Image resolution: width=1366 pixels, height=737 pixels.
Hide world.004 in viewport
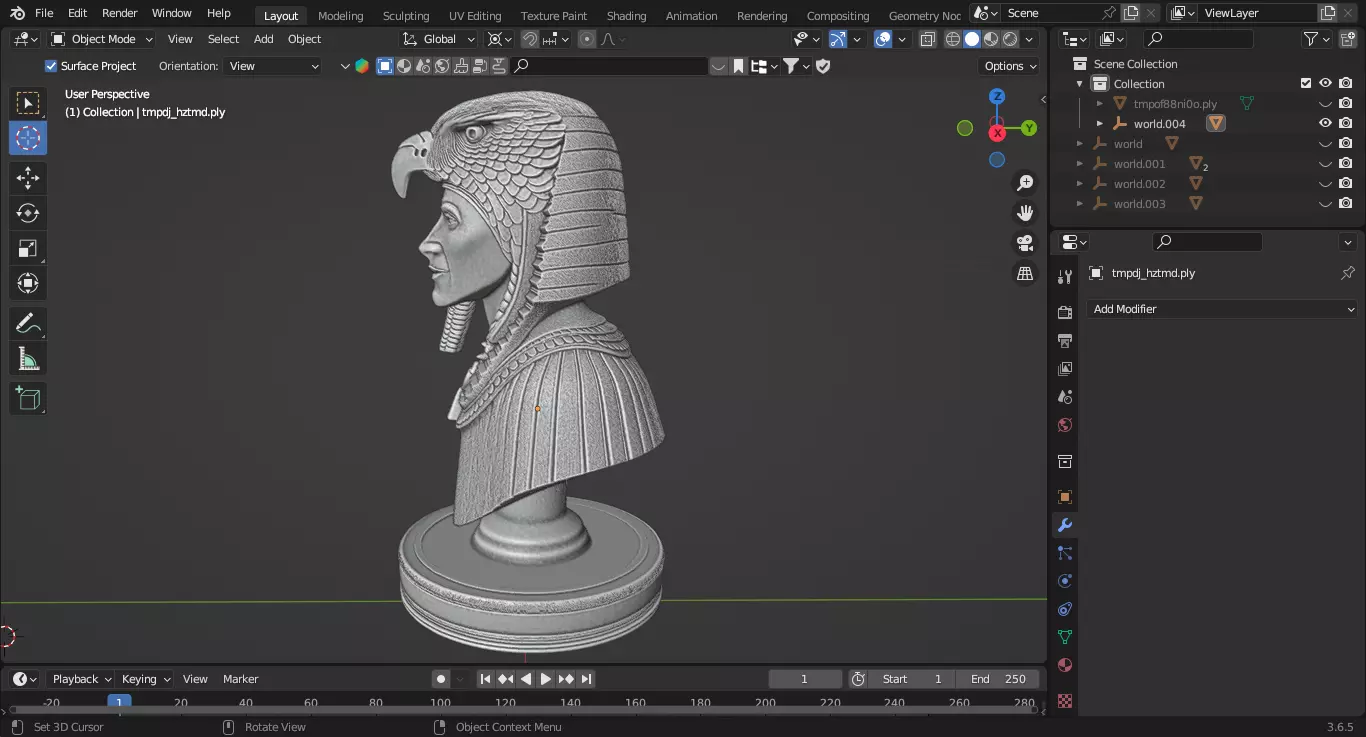(x=1325, y=123)
